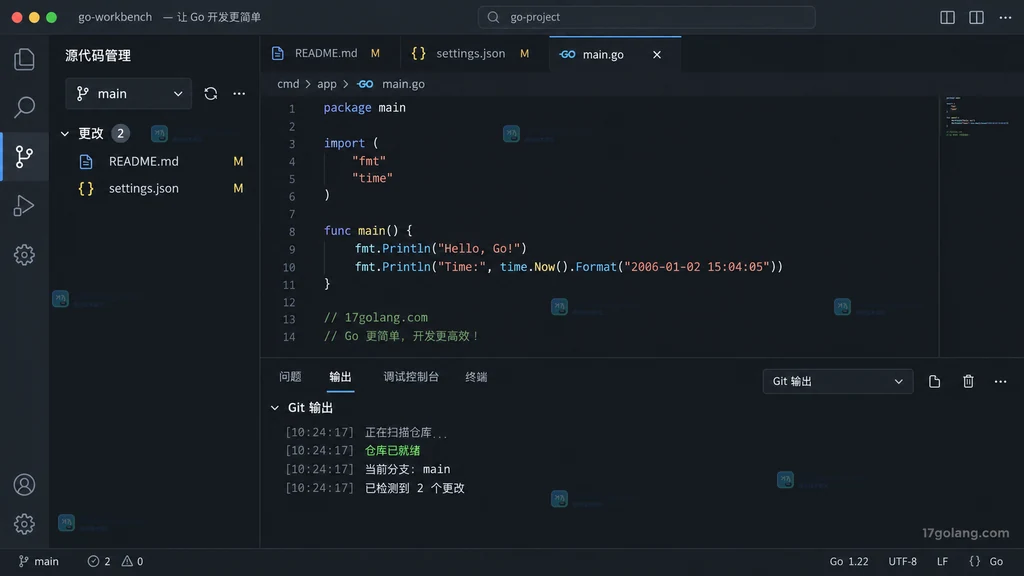
Task: Open the main branch selector dropdown
Action: coord(129,93)
